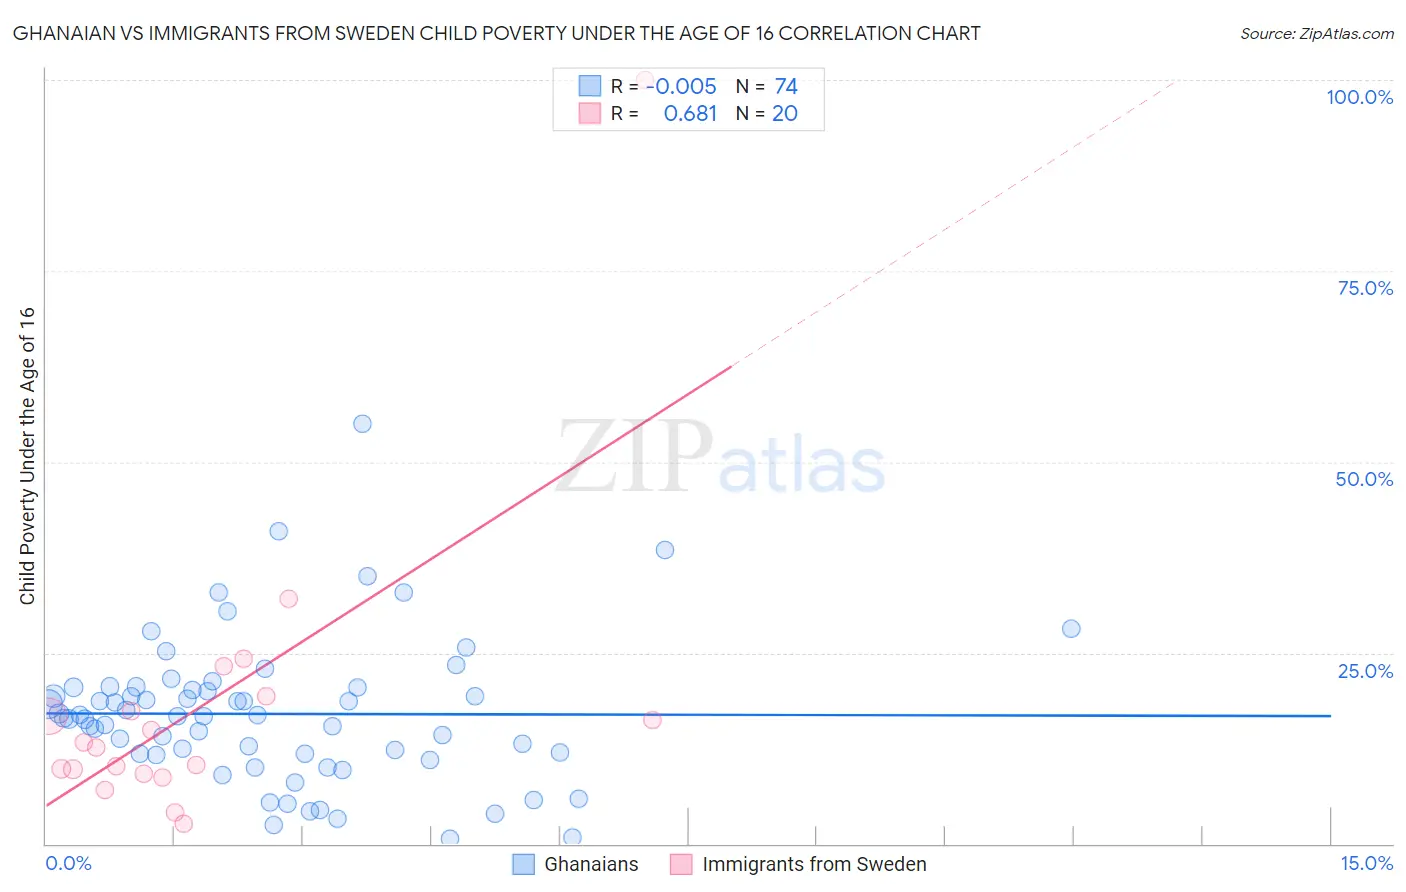Image resolution: width=1406 pixels, height=892 pixels.
Task: Select the Ghanaians legend label
Action: 591,864
